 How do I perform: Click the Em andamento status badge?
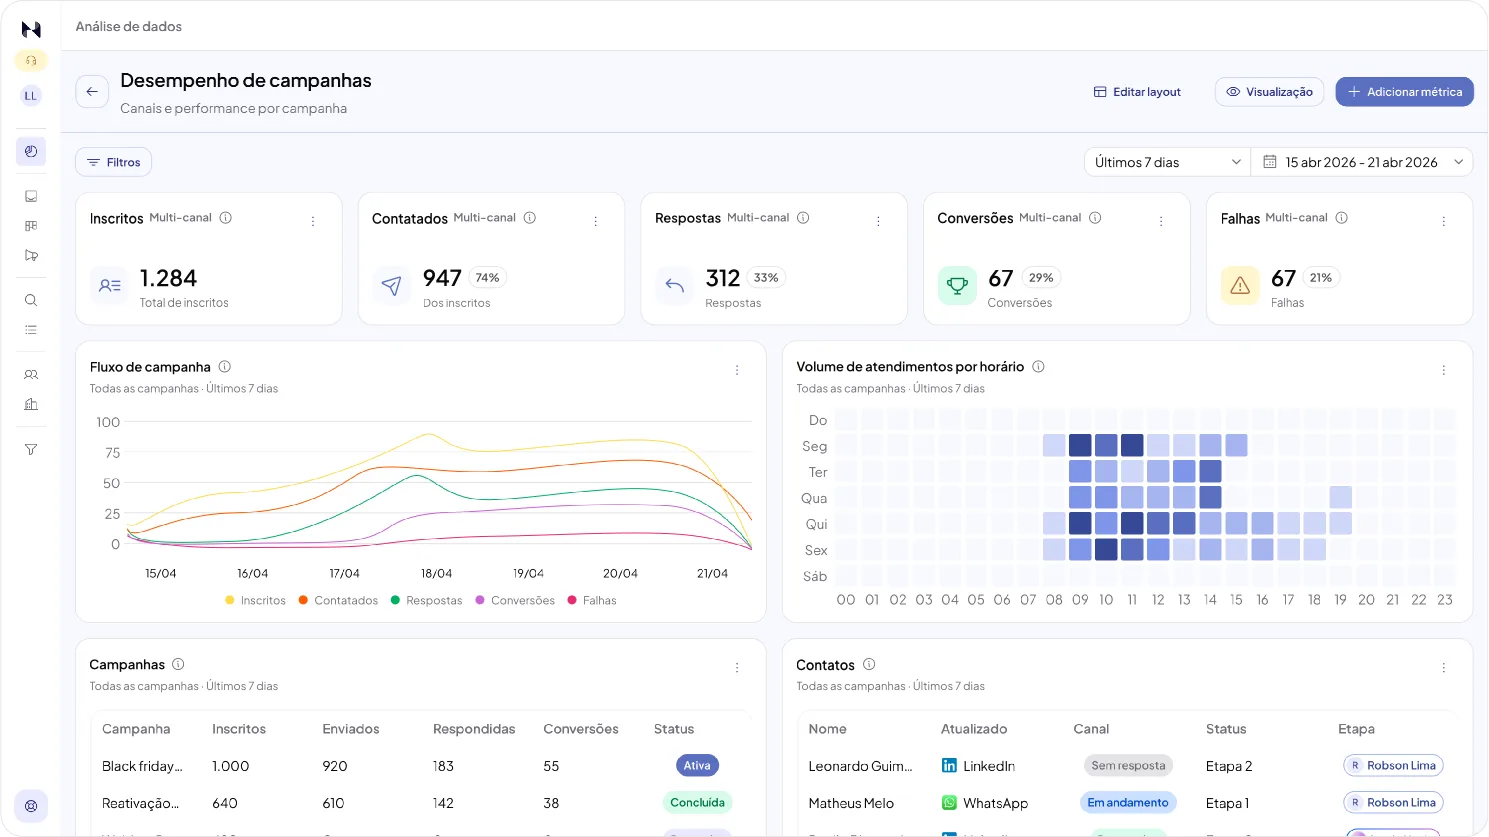(1128, 803)
